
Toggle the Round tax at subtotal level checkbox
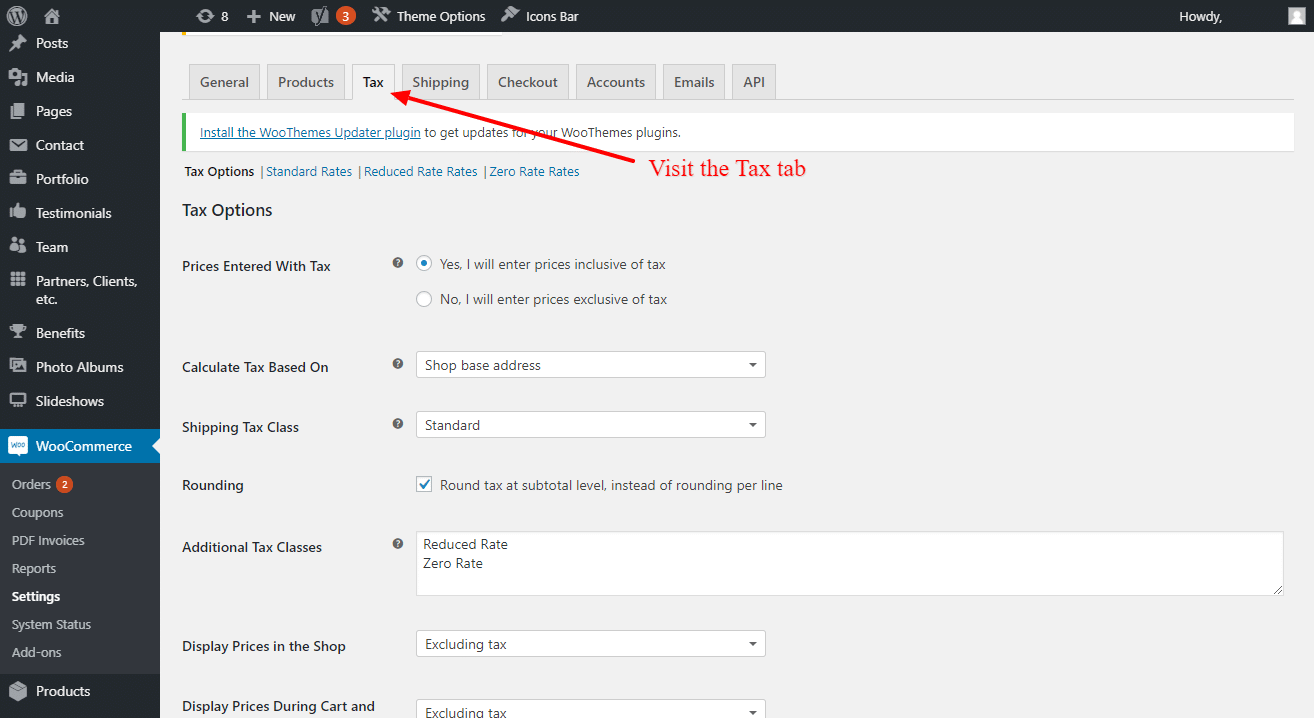pyautogui.click(x=424, y=485)
